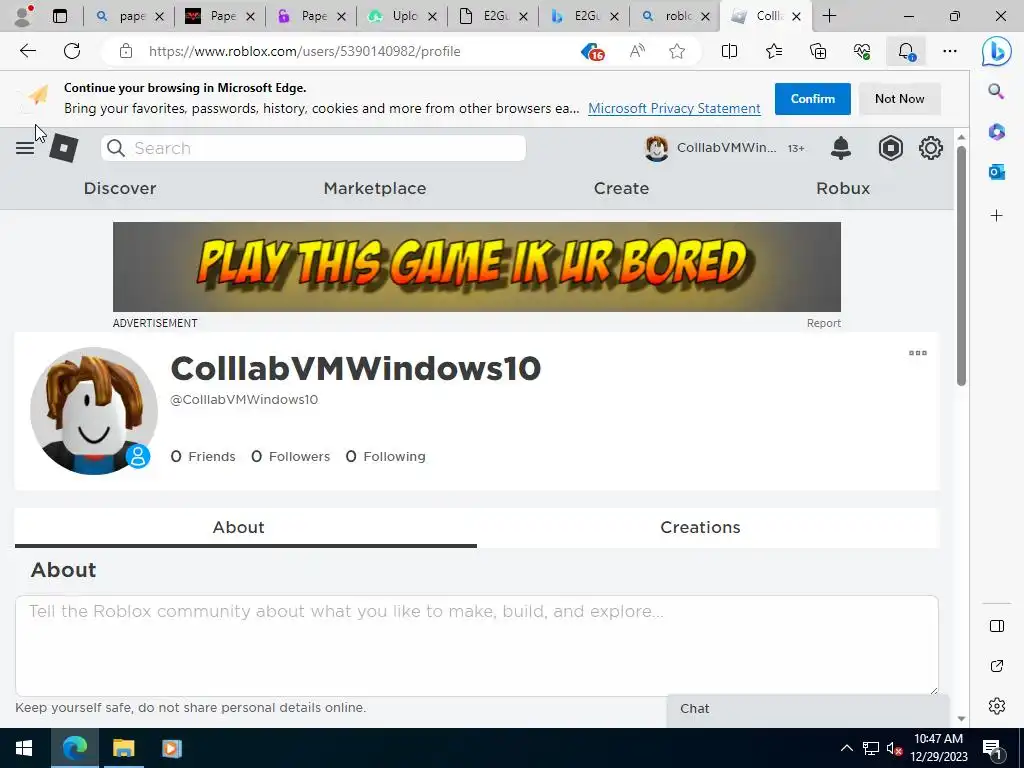
Task: Click the Roblox logo home icon
Action: pos(64,148)
